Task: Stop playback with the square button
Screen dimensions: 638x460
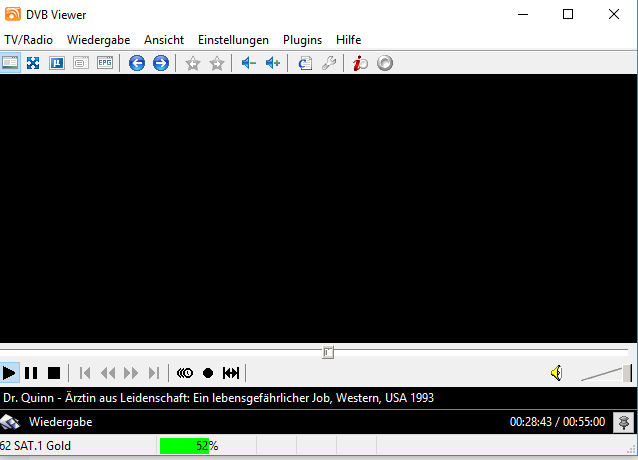Action: pyautogui.click(x=54, y=373)
